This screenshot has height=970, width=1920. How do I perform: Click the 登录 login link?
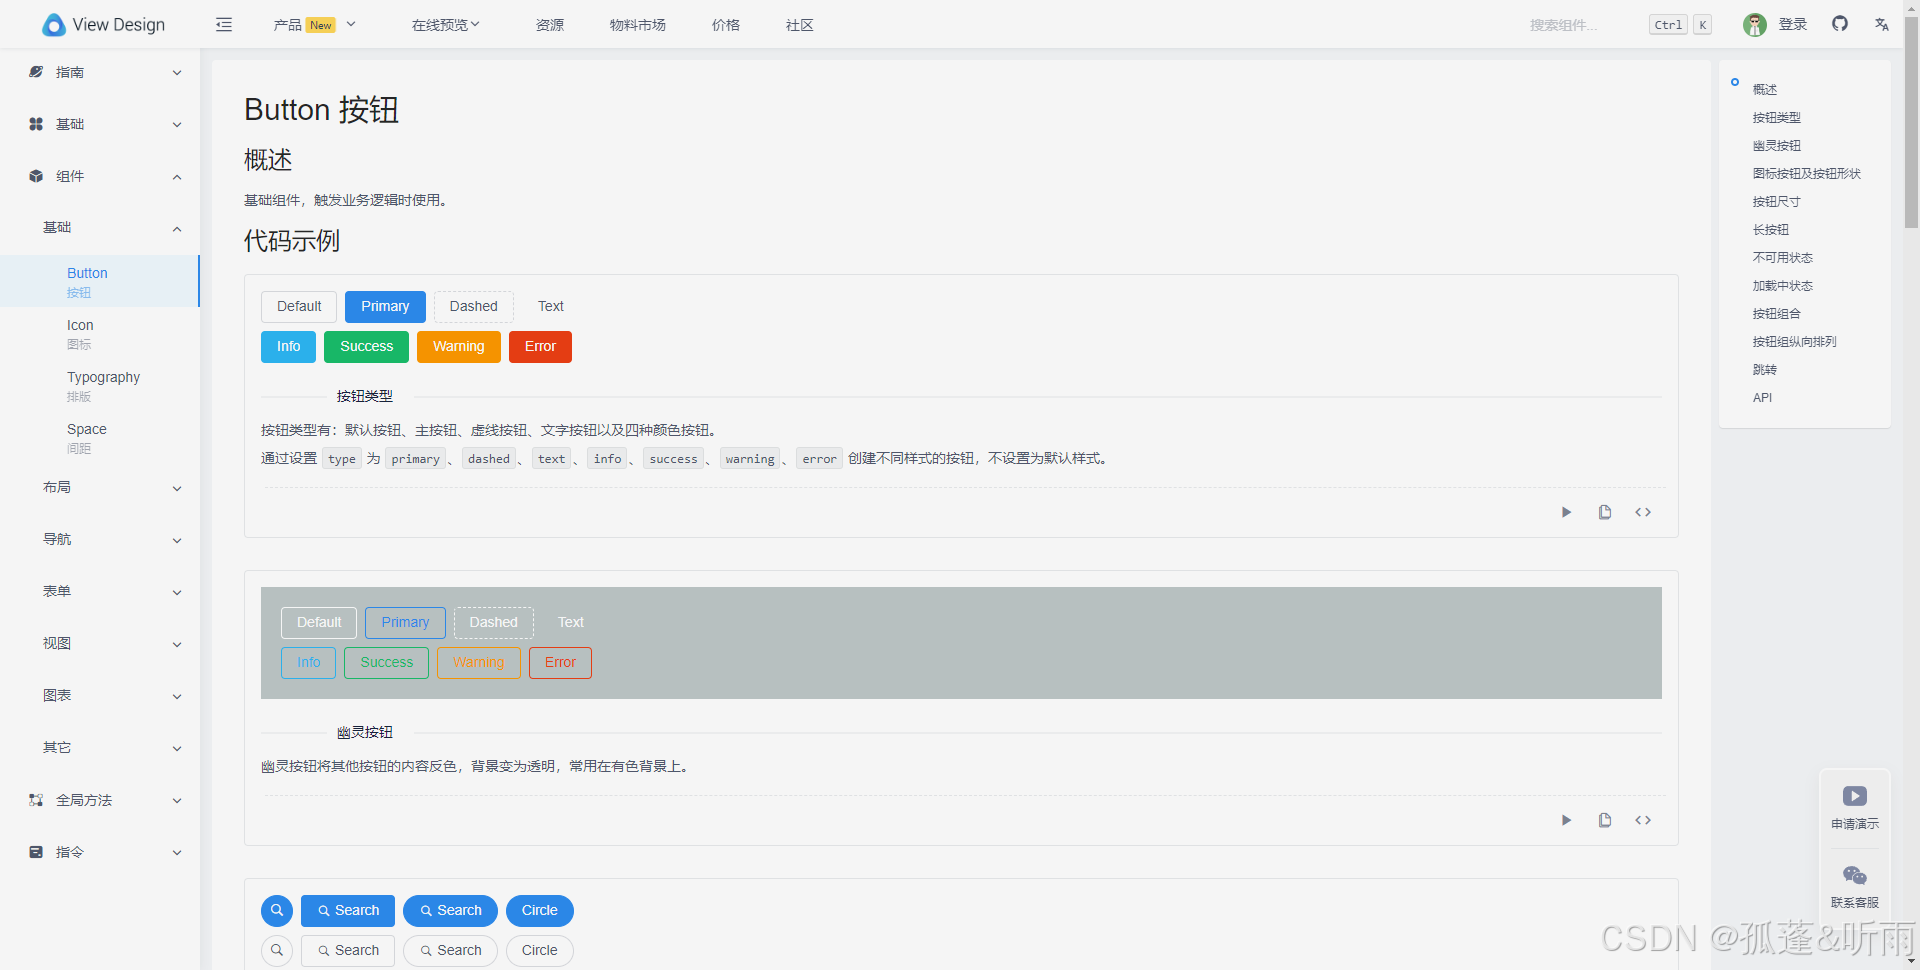coord(1793,24)
